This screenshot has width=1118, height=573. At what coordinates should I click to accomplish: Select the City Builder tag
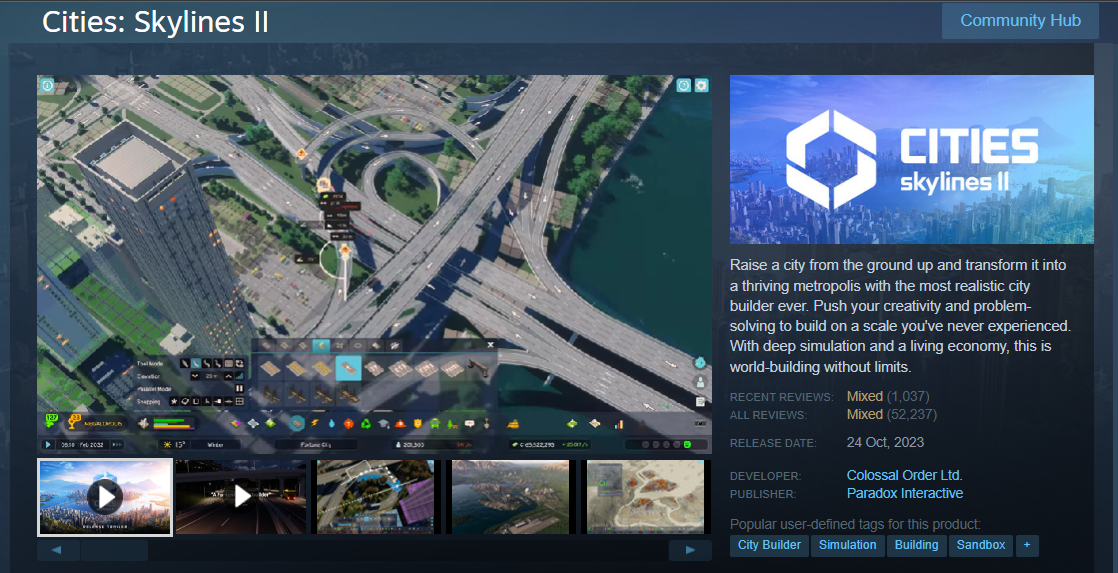coord(769,545)
